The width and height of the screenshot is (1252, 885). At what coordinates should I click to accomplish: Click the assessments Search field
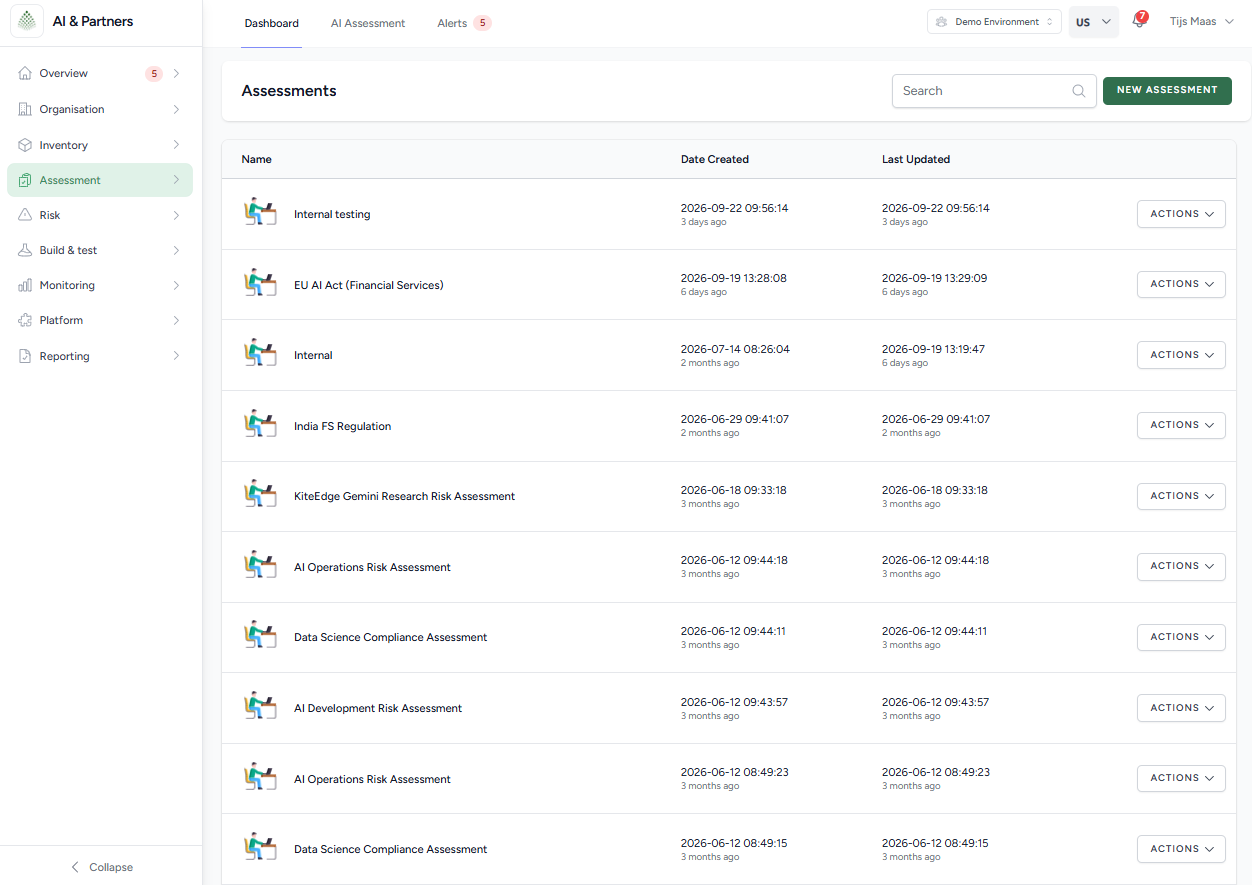994,91
